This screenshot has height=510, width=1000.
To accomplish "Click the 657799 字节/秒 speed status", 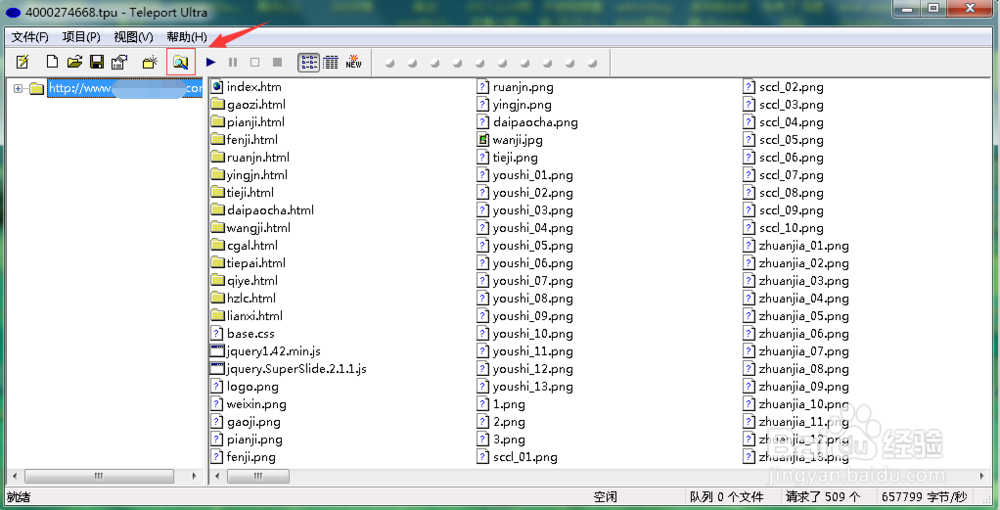I will pyautogui.click(x=923, y=497).
